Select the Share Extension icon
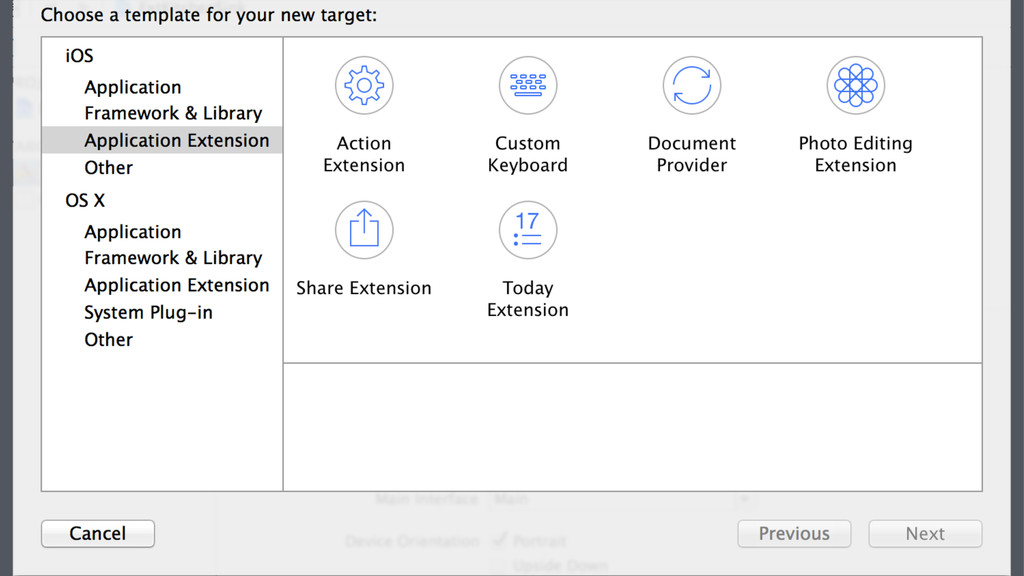Image resolution: width=1024 pixels, height=576 pixels. tap(364, 230)
